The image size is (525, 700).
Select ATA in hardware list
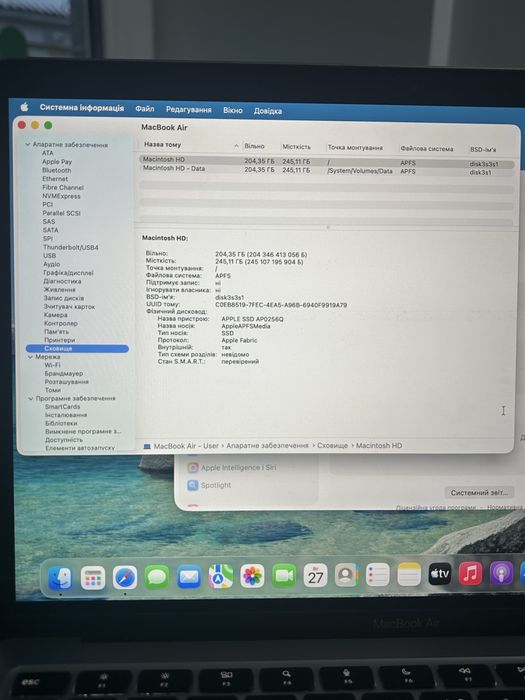coord(48,153)
